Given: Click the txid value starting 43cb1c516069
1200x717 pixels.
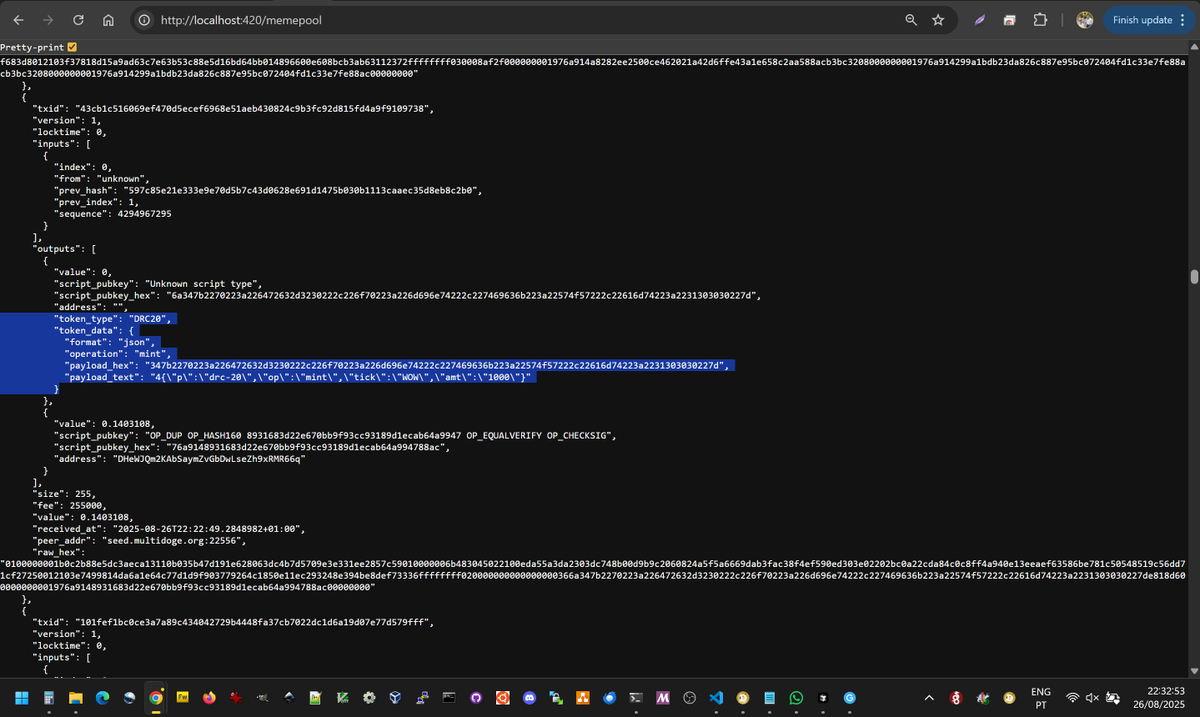Looking at the screenshot, I should (255, 107).
